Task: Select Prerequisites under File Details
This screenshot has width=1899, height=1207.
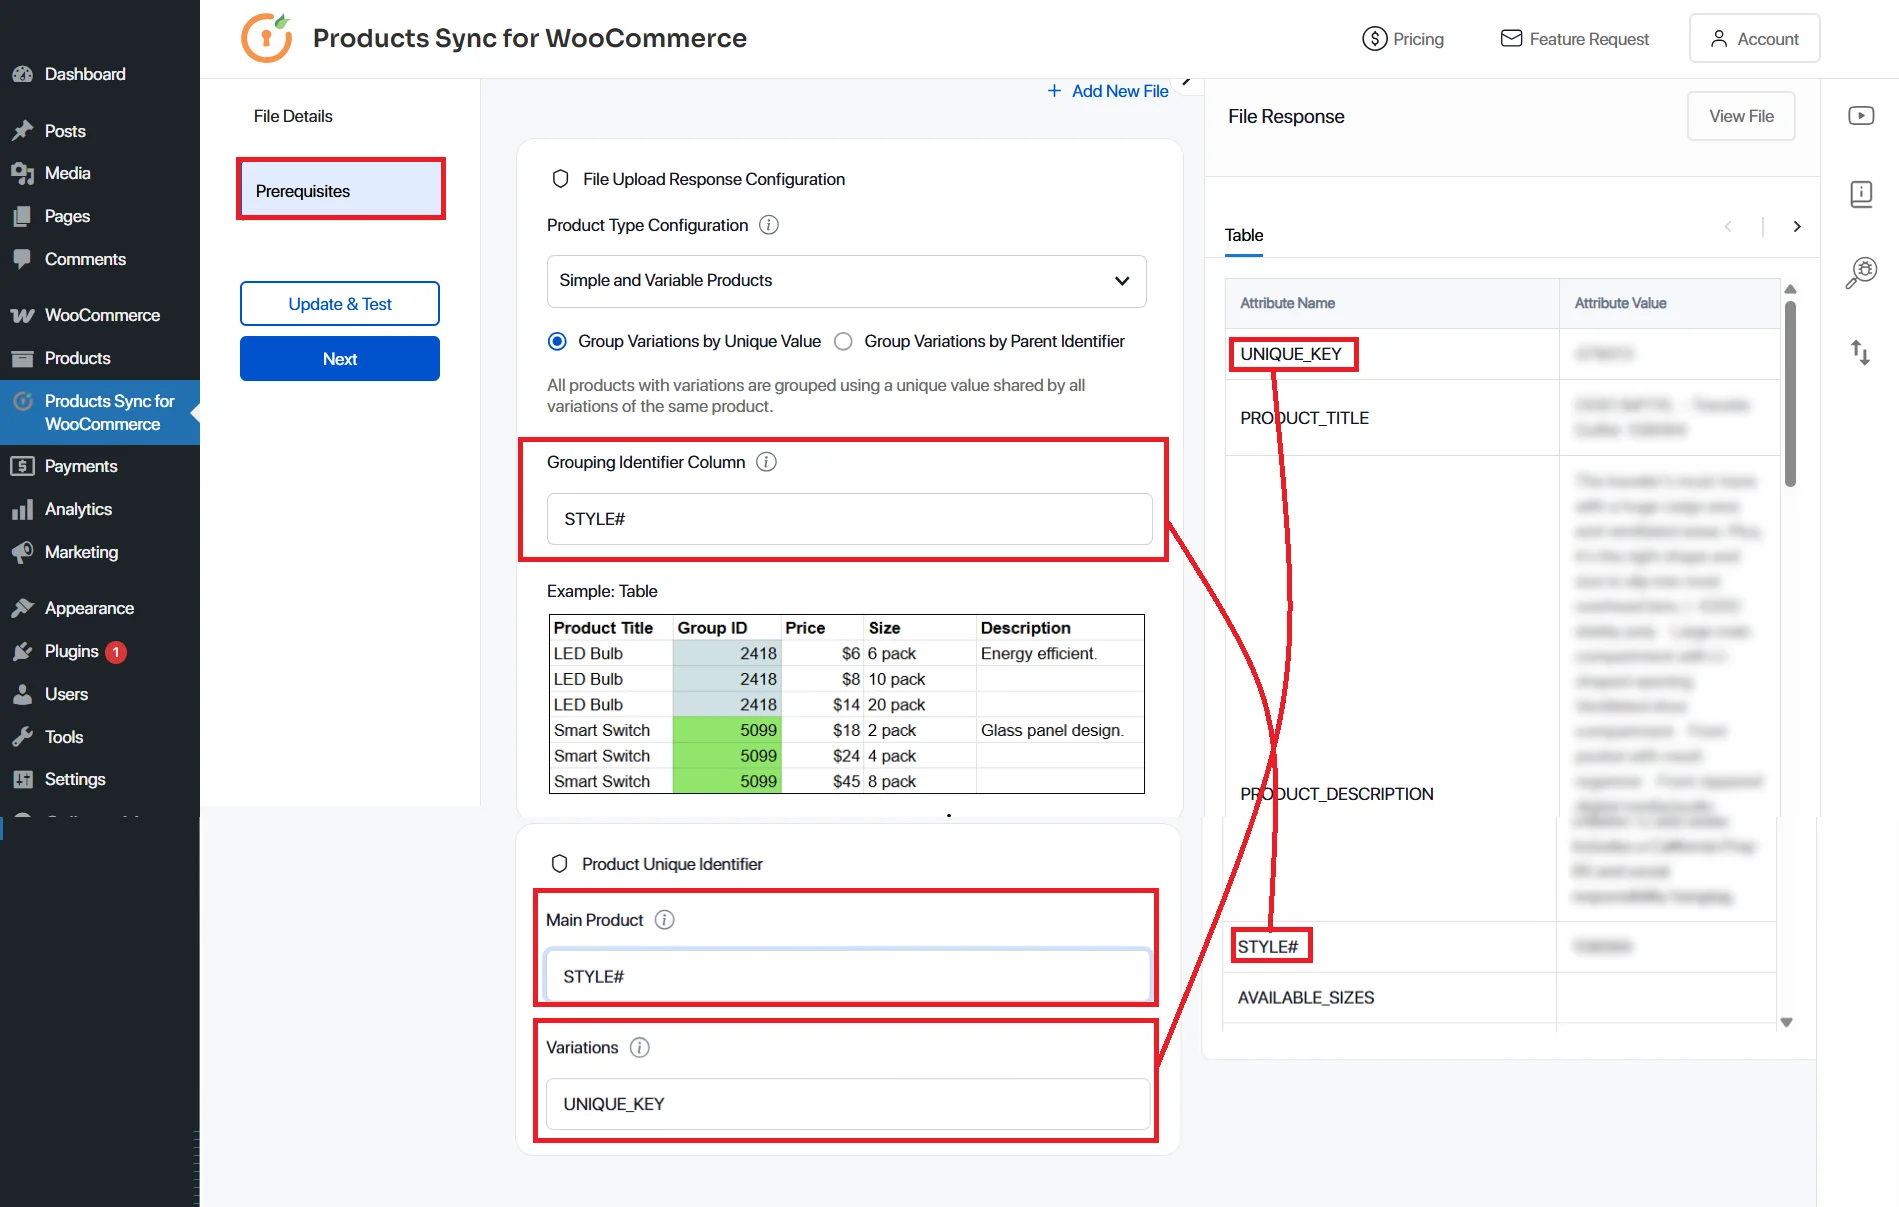Action: tap(340, 190)
